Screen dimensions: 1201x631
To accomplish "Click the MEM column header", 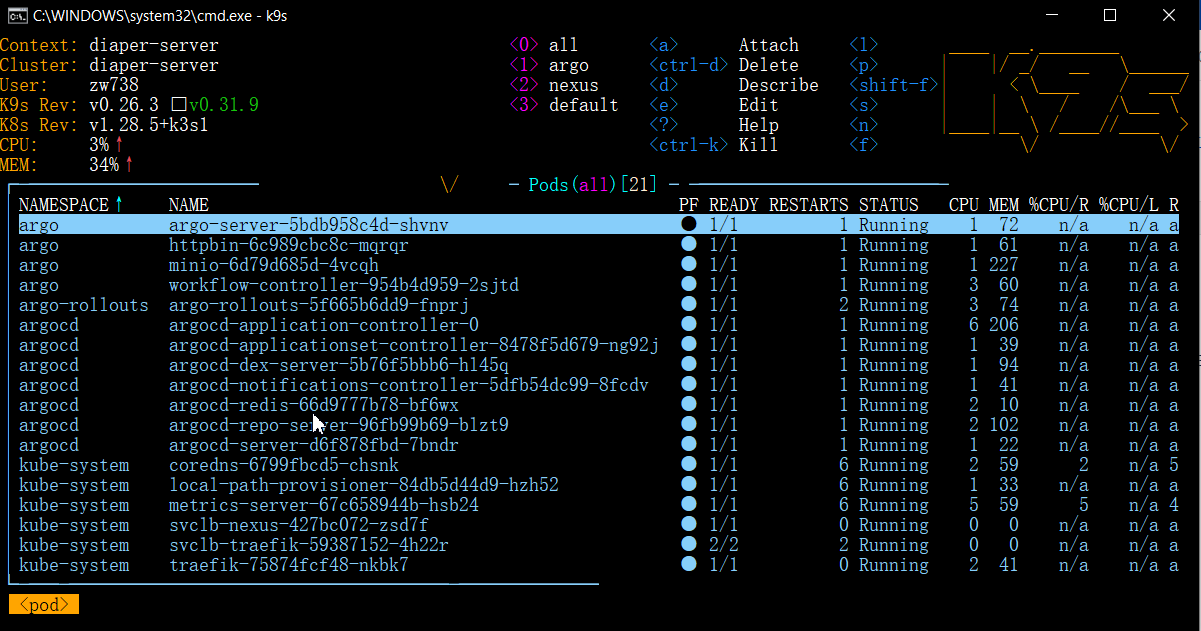I will pyautogui.click(x=1004, y=205).
